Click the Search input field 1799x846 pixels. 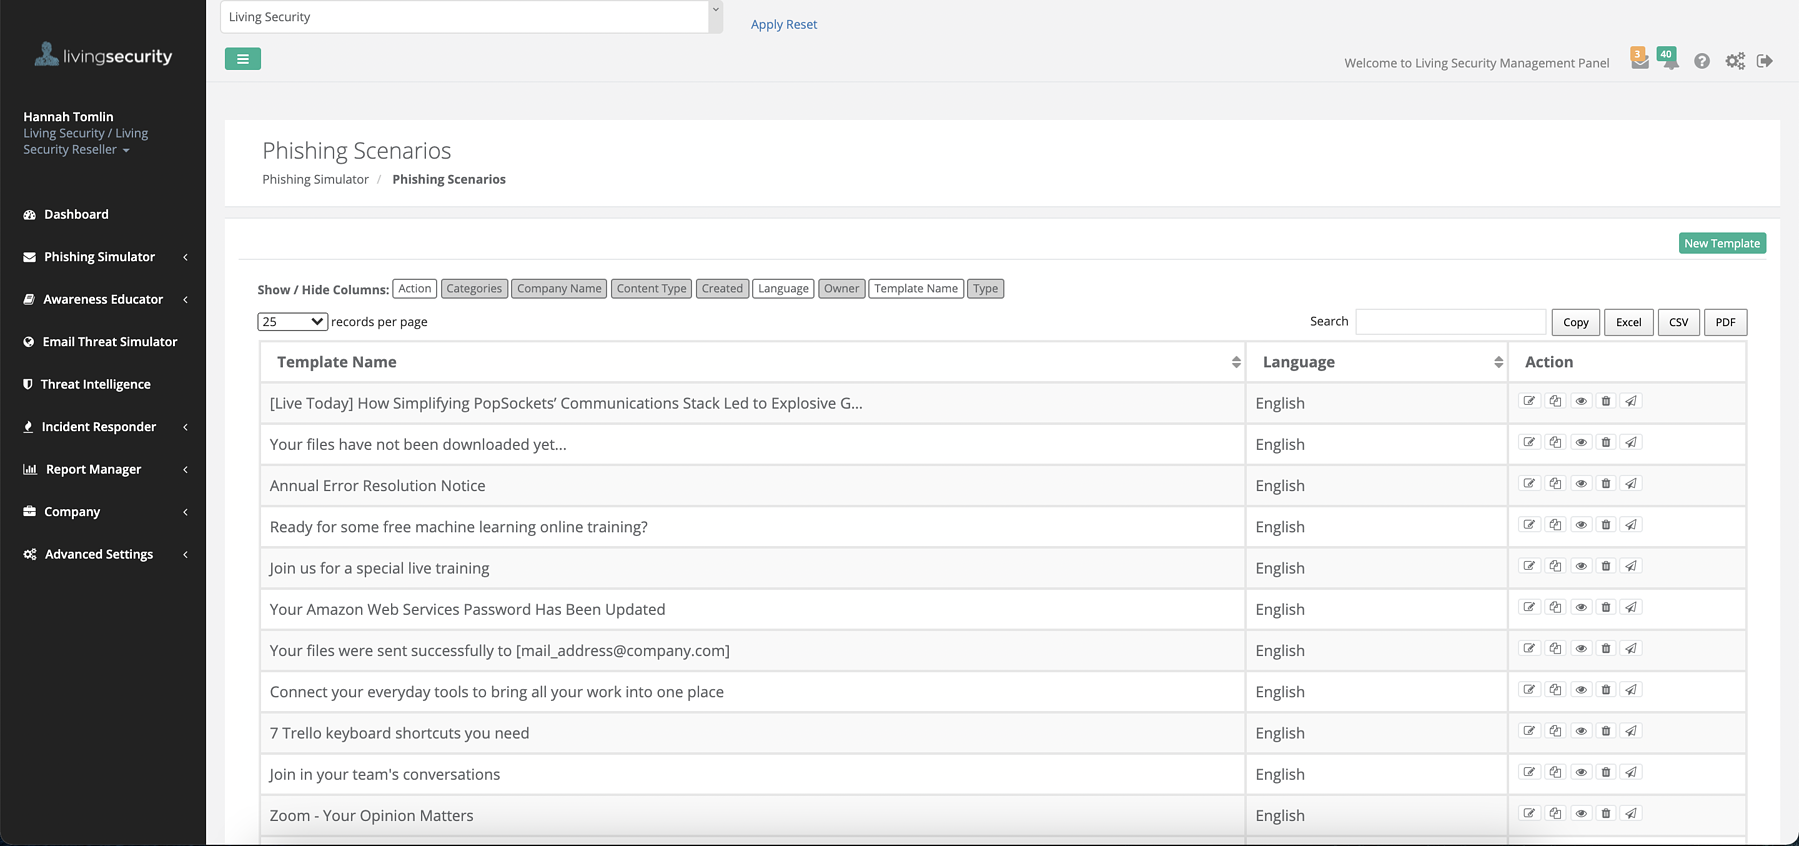1450,322
